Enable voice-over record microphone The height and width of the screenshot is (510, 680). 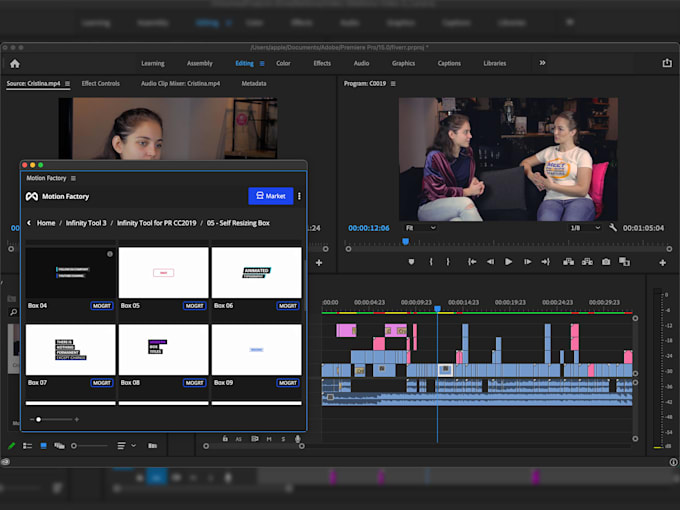(298, 439)
